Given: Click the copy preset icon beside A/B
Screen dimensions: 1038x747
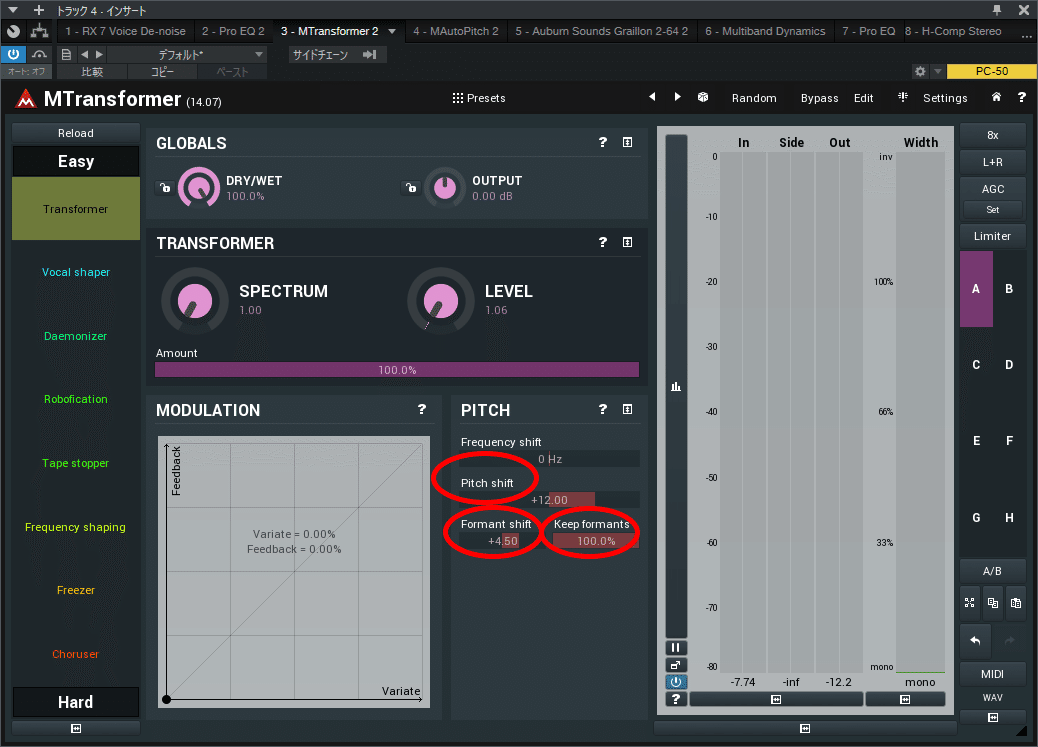Looking at the screenshot, I should [992, 603].
